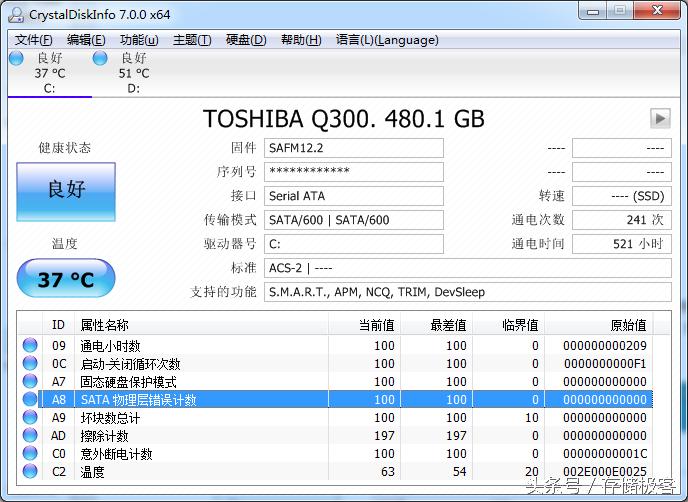Viewport: 688px width, 502px height.
Task: Open the 语言(L)(Language) menu
Action: pos(387,40)
